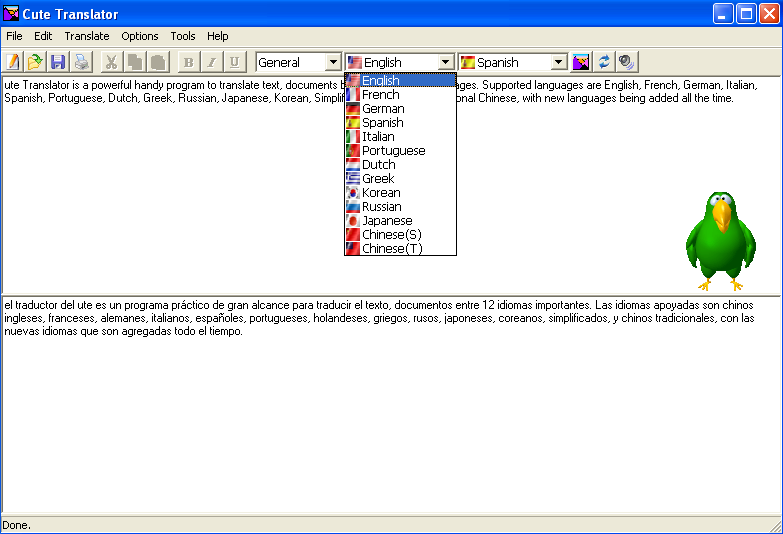
Task: Open the Spanish target language dropdown
Action: tap(559, 62)
